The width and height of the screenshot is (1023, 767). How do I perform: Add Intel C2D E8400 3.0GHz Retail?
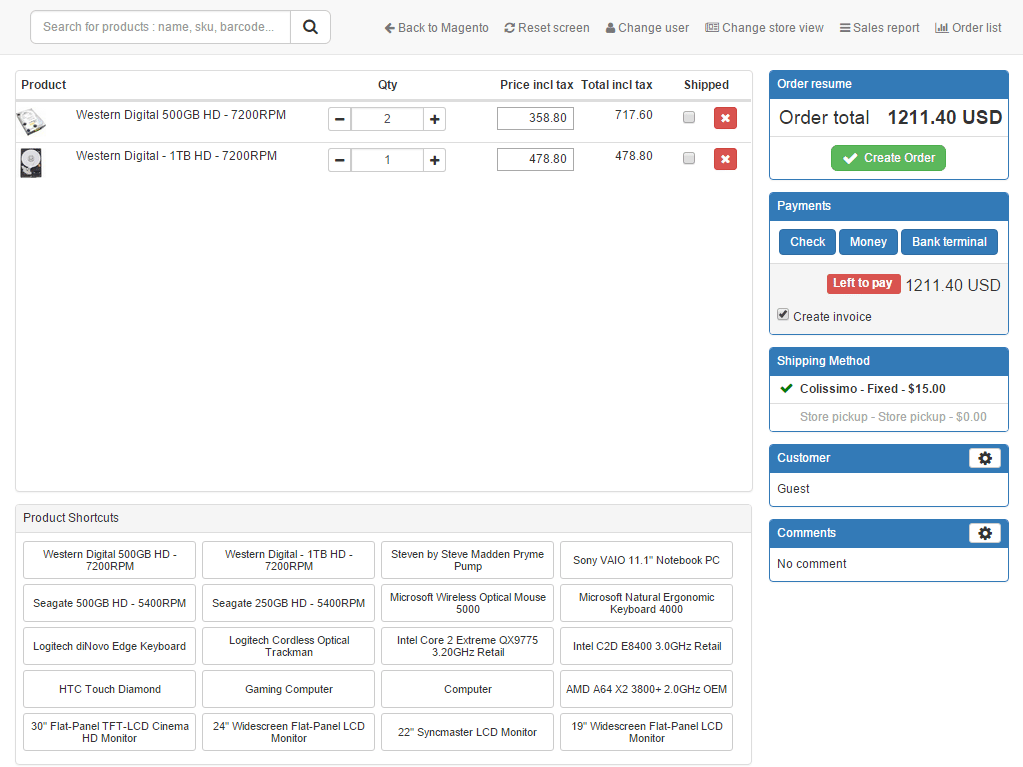coord(646,646)
